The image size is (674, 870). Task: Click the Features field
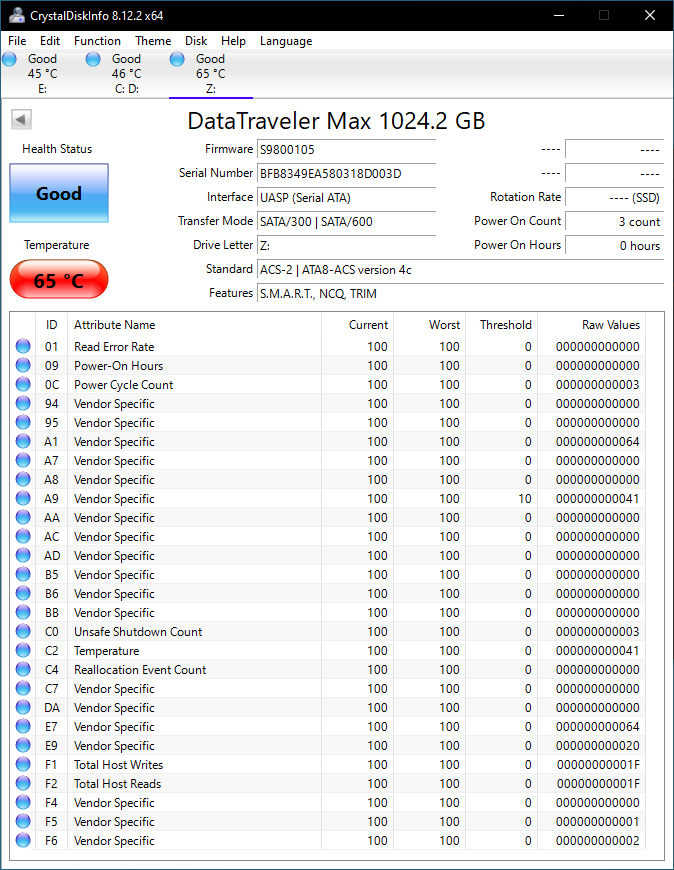click(460, 294)
